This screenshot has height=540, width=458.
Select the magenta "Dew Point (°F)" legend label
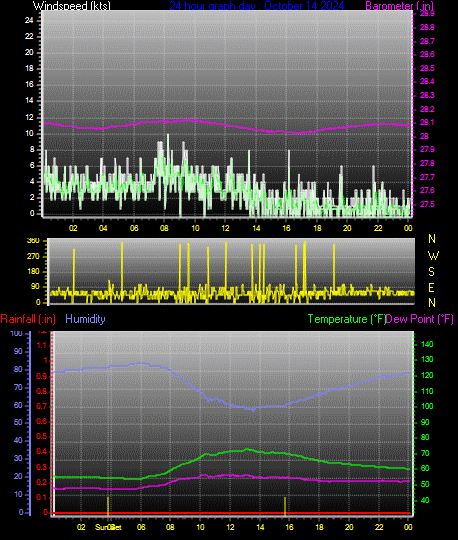419,319
